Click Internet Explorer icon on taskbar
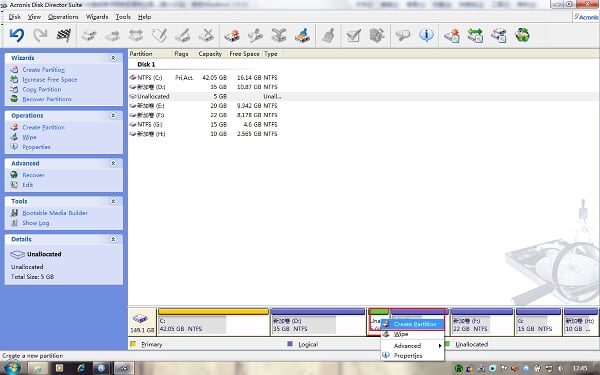Image resolution: width=600 pixels, height=375 pixels. click(81, 368)
